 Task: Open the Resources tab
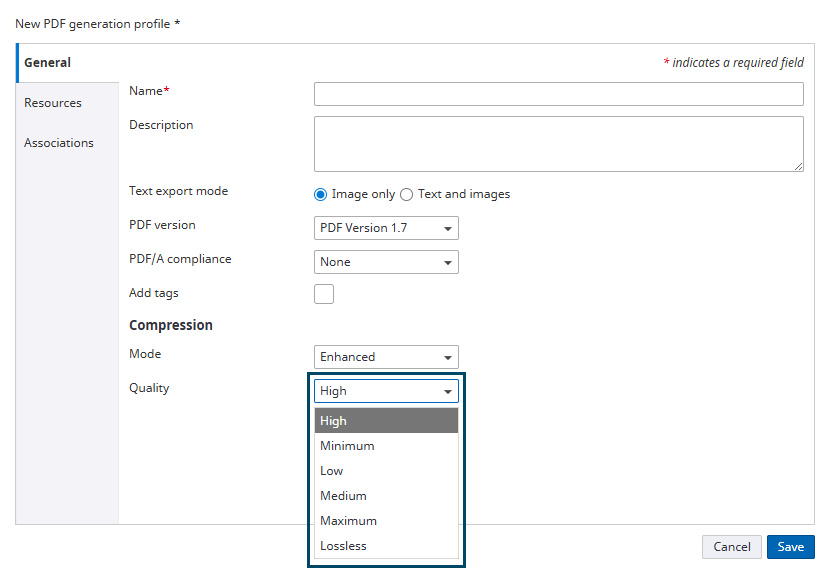click(x=53, y=103)
